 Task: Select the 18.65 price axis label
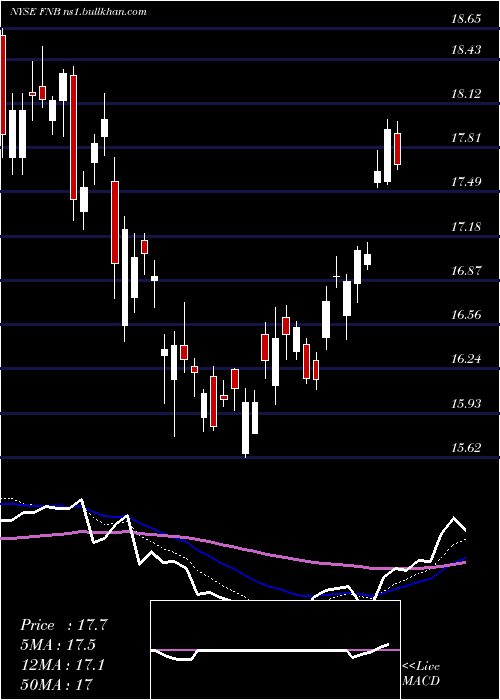[x=466, y=19]
